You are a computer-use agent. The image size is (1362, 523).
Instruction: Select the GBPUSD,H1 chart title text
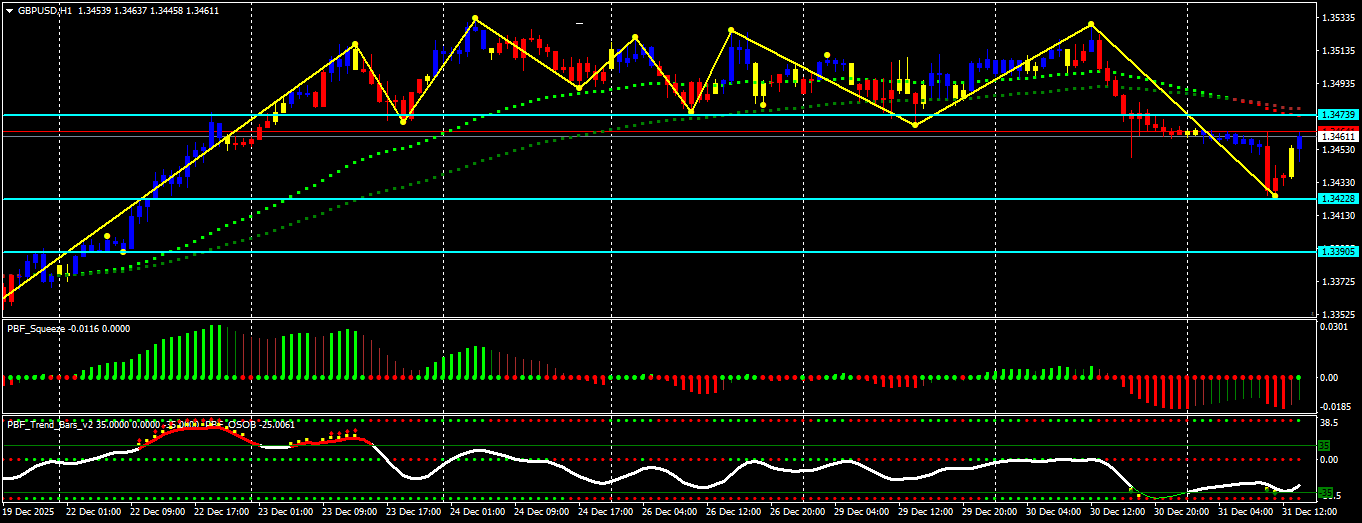[x=44, y=10]
